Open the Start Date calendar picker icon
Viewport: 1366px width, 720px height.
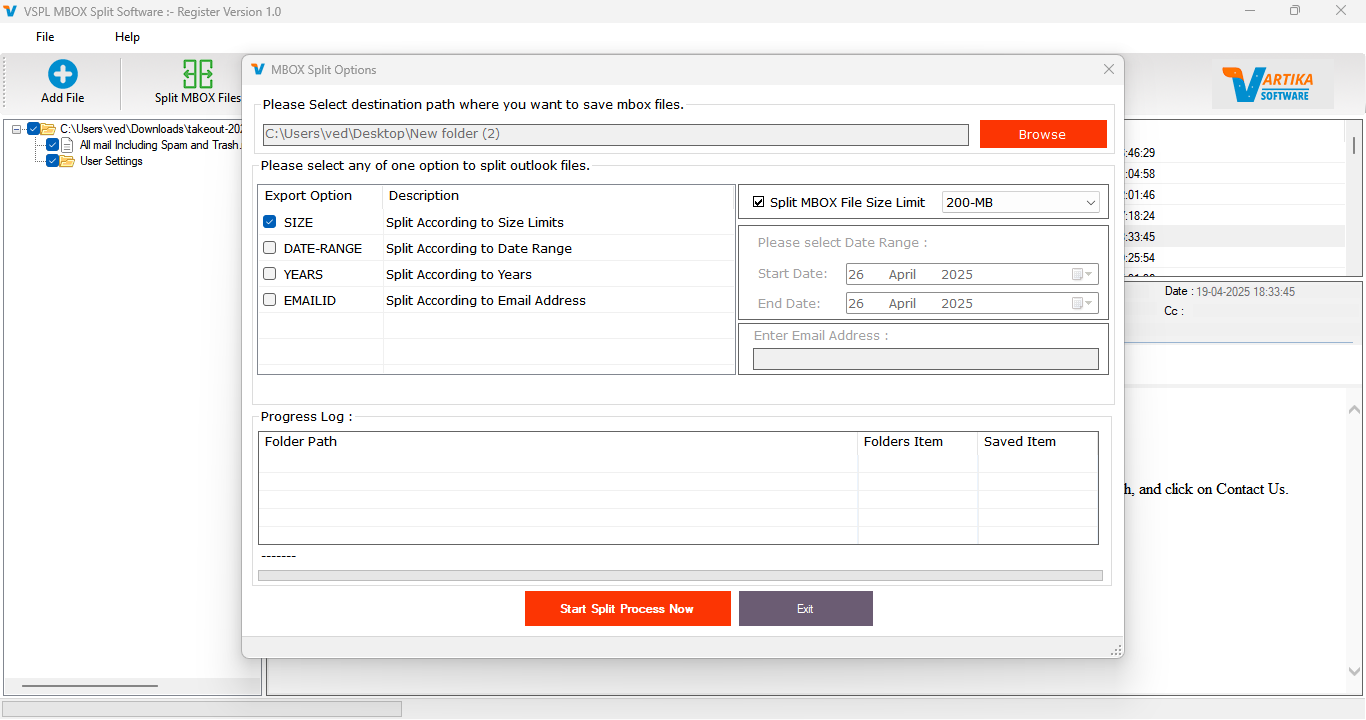click(1082, 274)
